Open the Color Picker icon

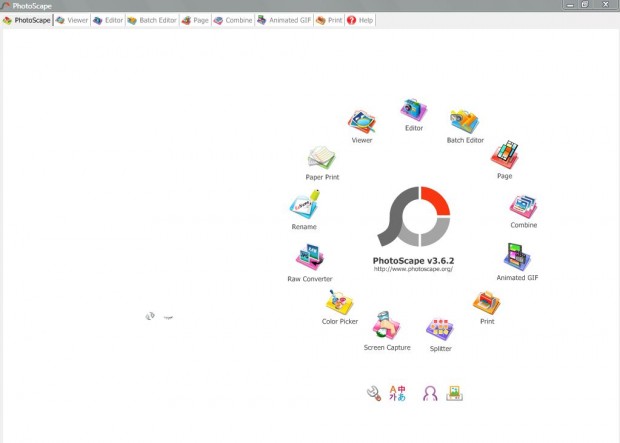pos(339,303)
